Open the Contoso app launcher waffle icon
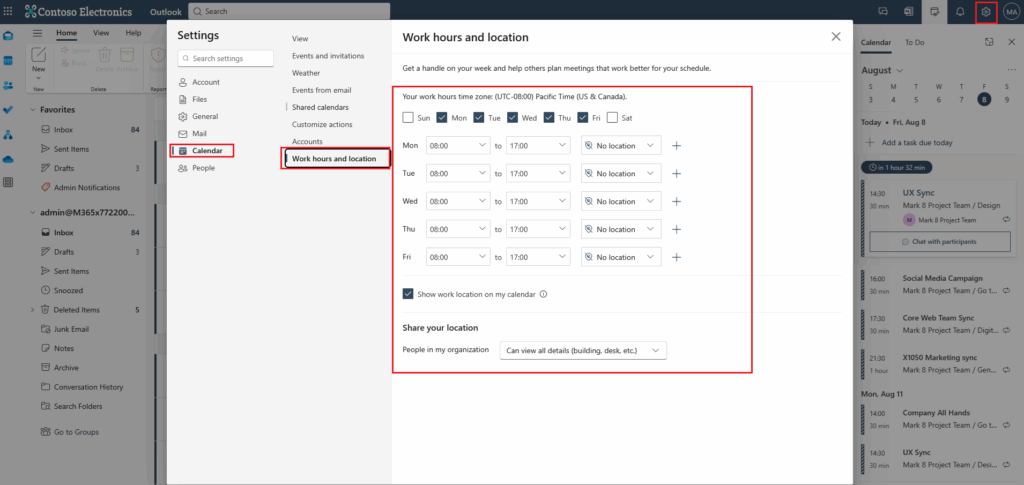 [10, 11]
